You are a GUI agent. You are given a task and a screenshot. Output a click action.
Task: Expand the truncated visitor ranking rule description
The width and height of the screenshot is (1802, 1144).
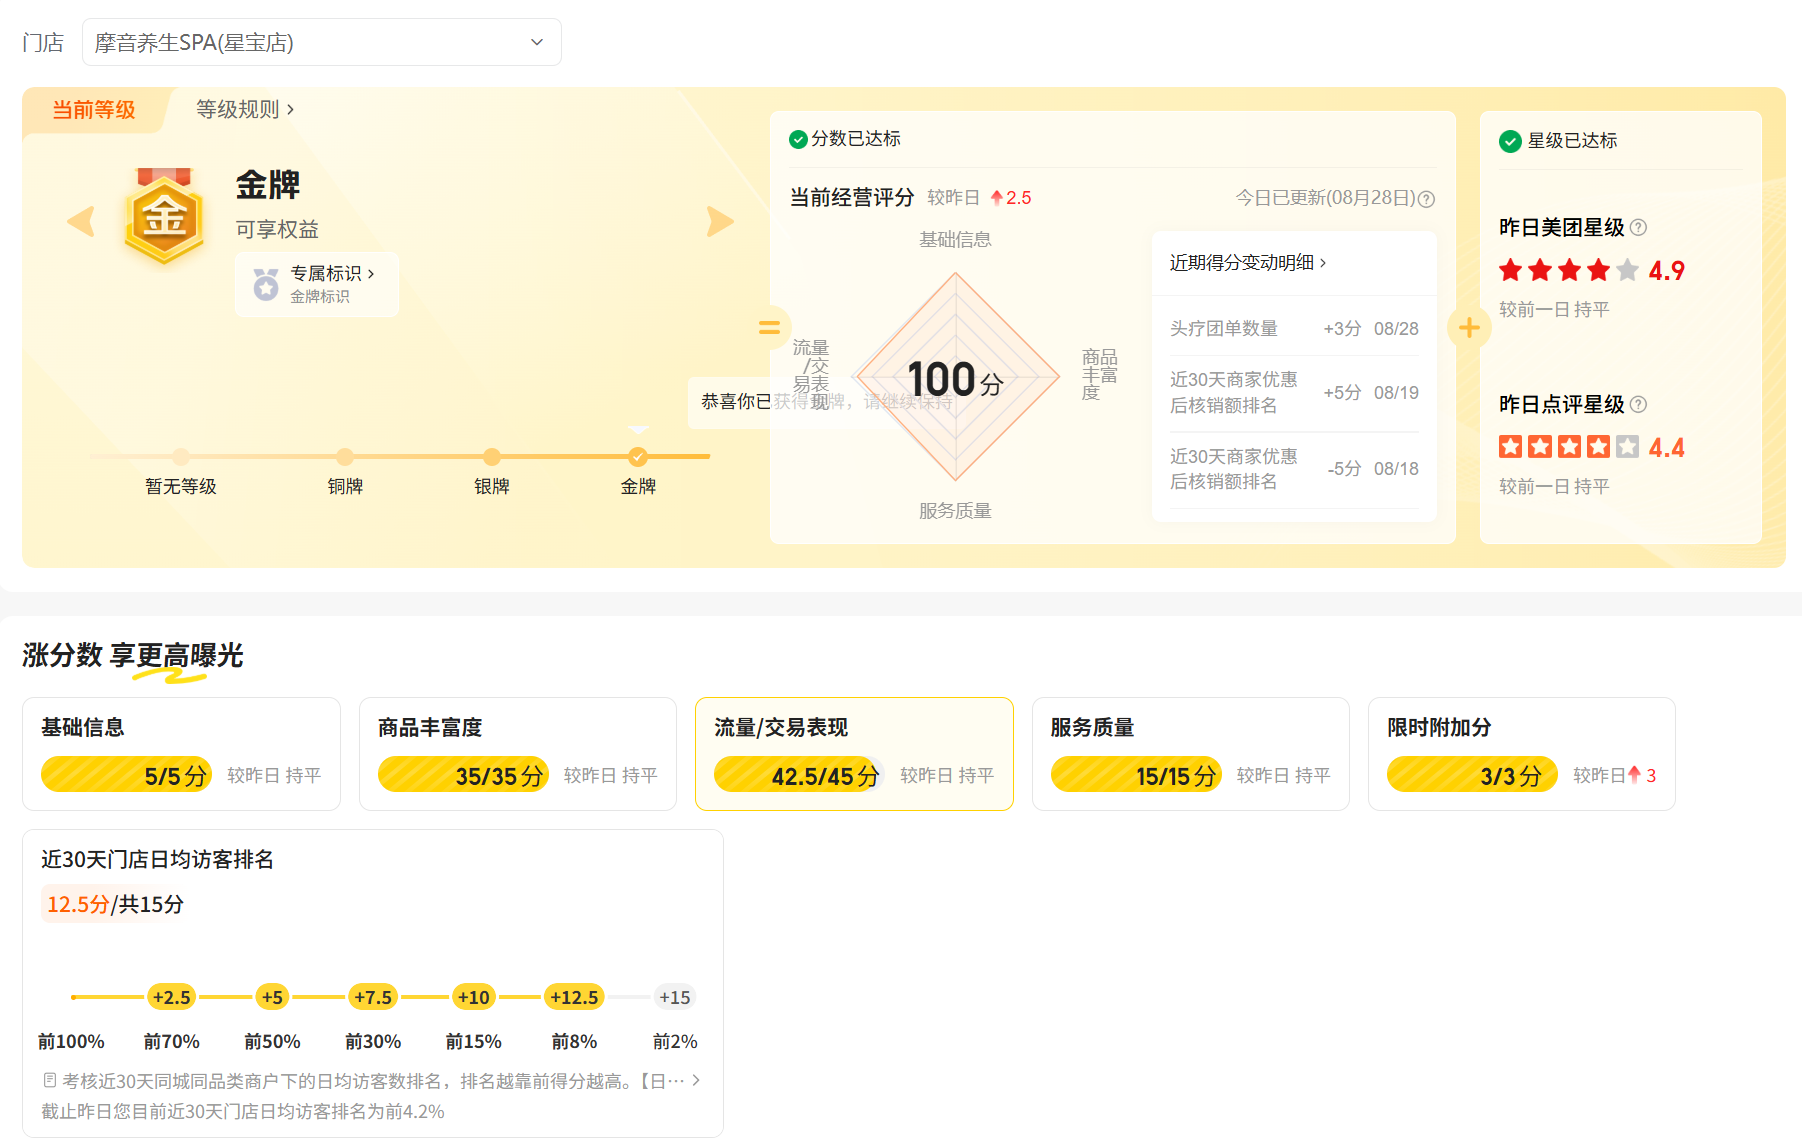pyautogui.click(x=696, y=1080)
